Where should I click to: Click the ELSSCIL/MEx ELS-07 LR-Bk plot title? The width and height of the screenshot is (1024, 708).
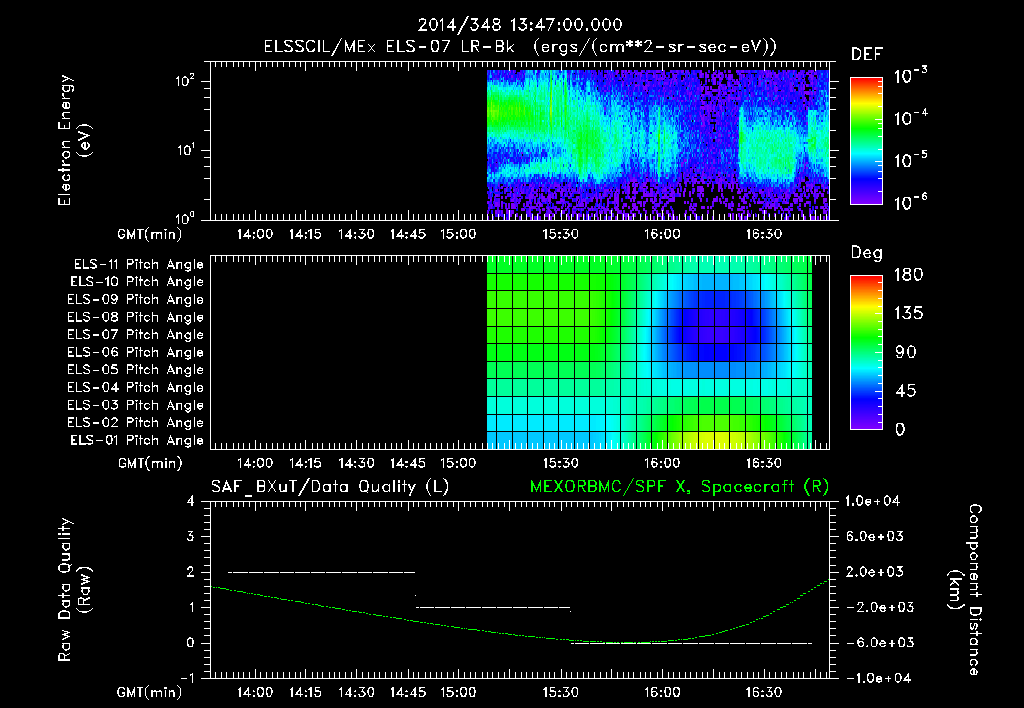tap(520, 47)
